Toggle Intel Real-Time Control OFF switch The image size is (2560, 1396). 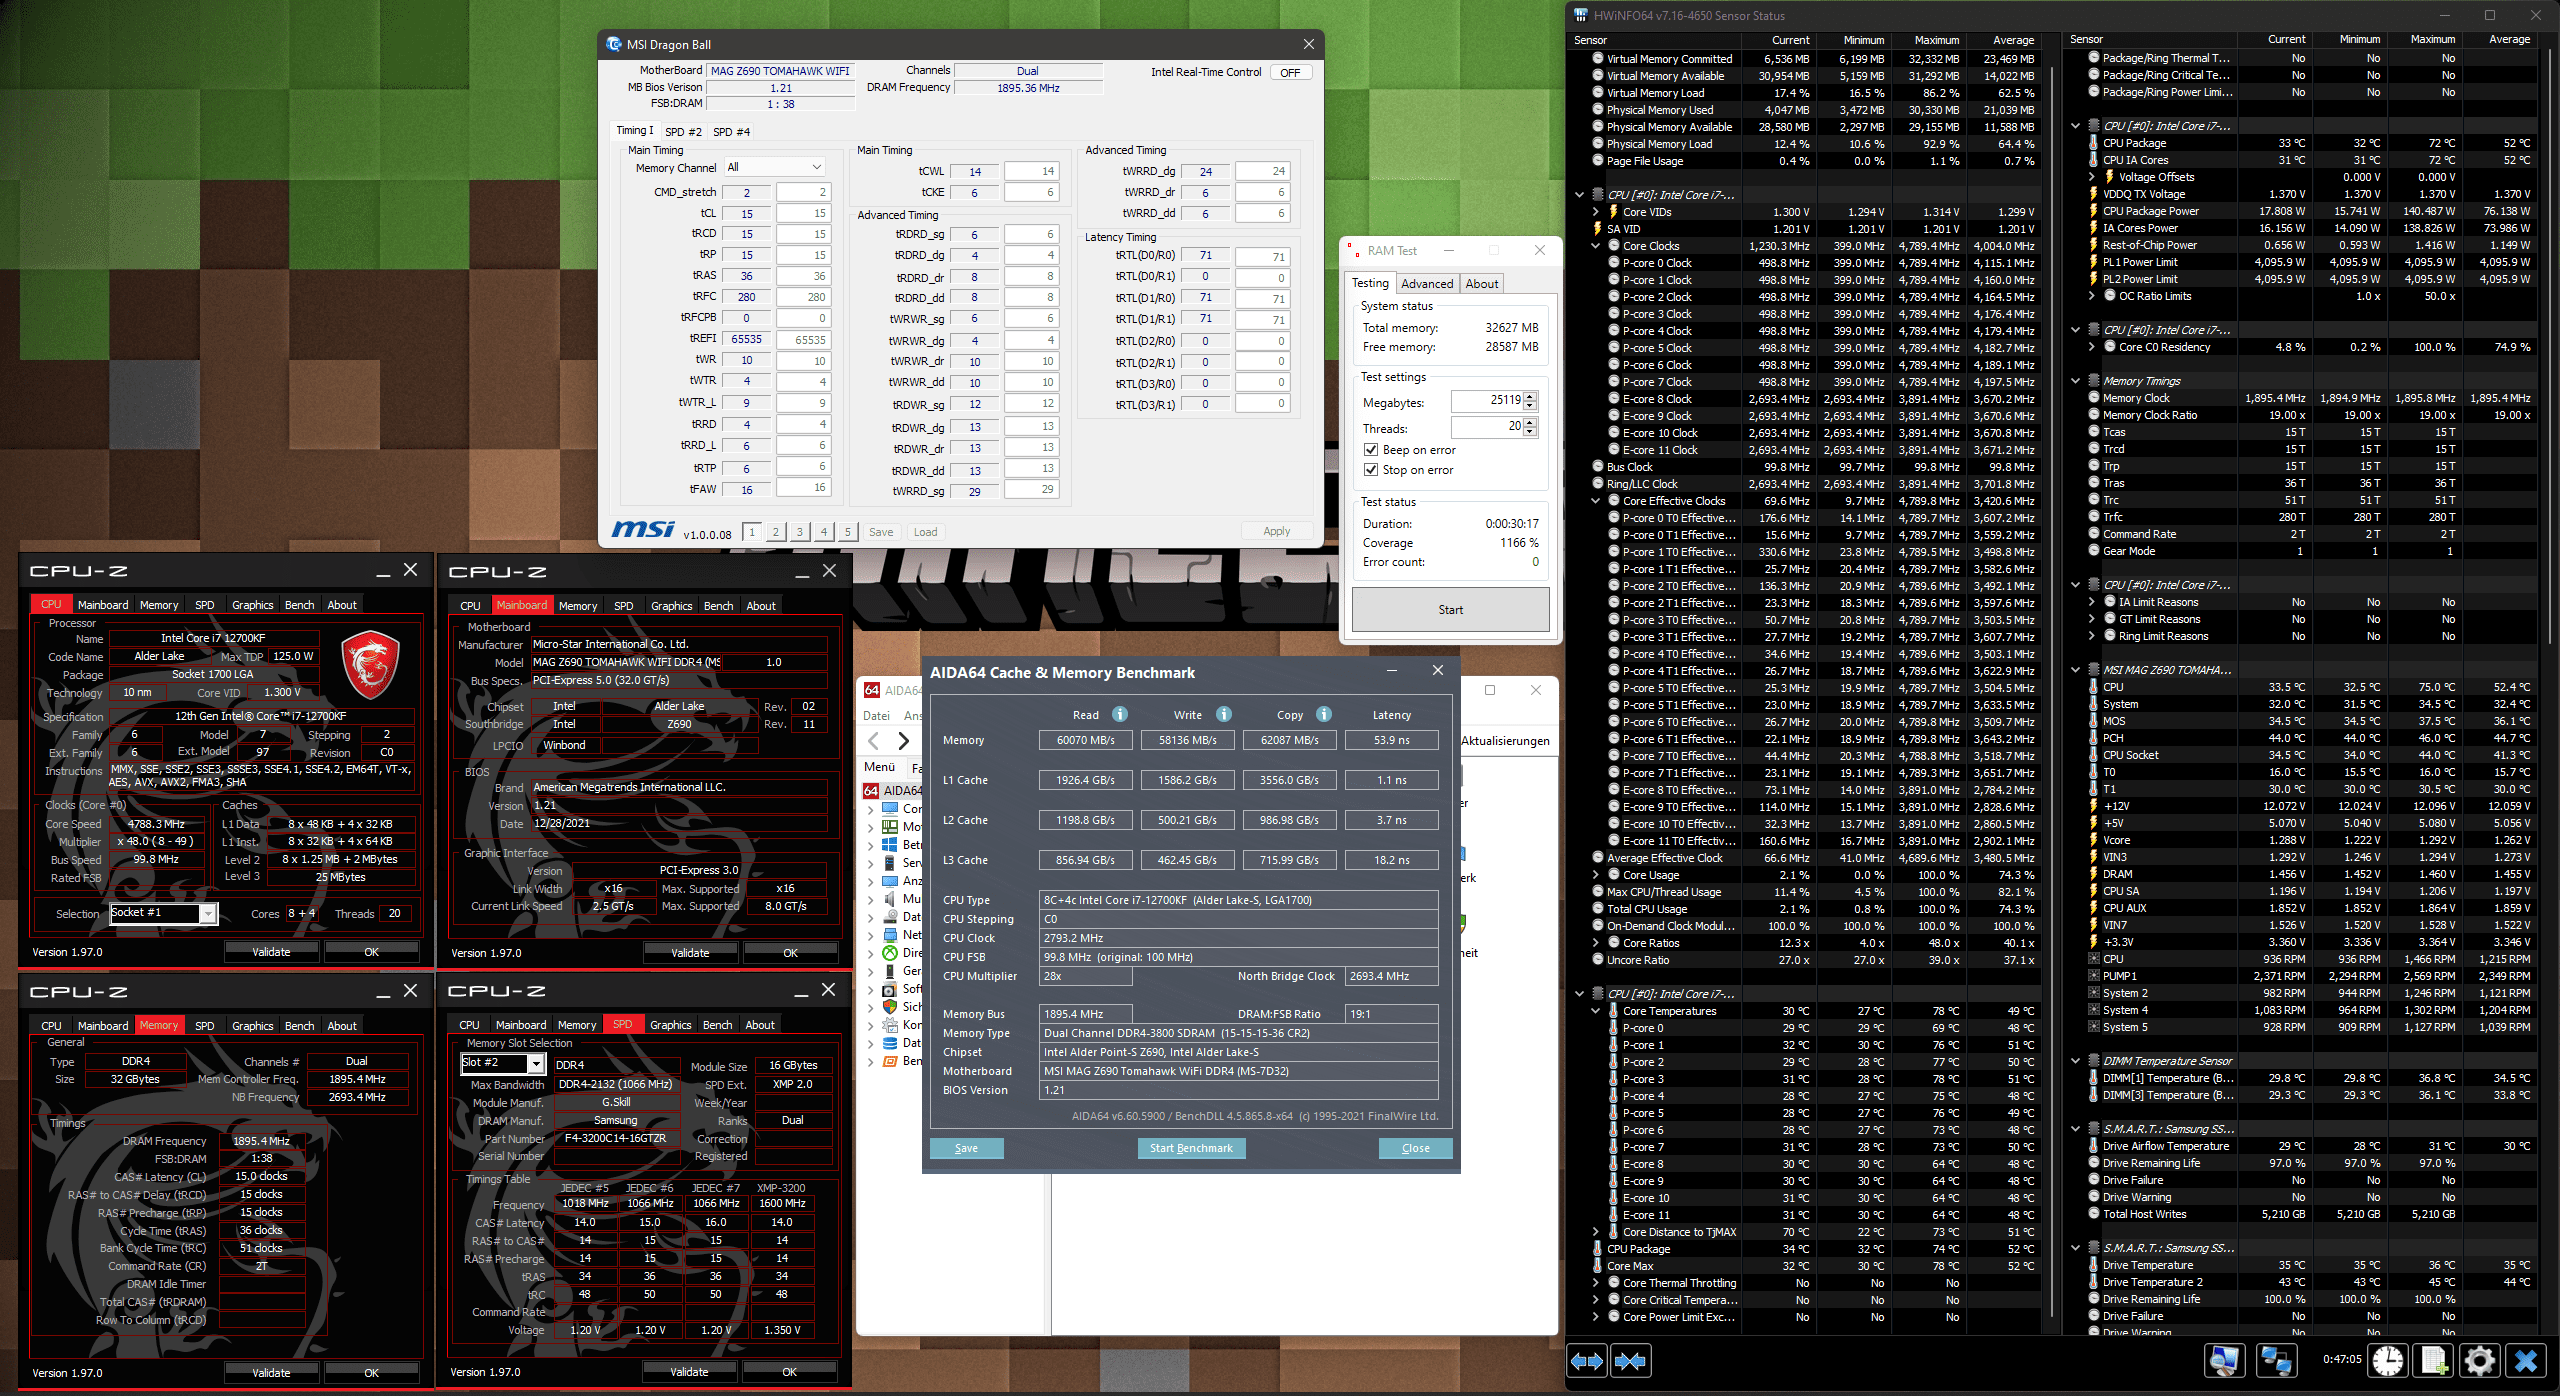coord(1291,72)
